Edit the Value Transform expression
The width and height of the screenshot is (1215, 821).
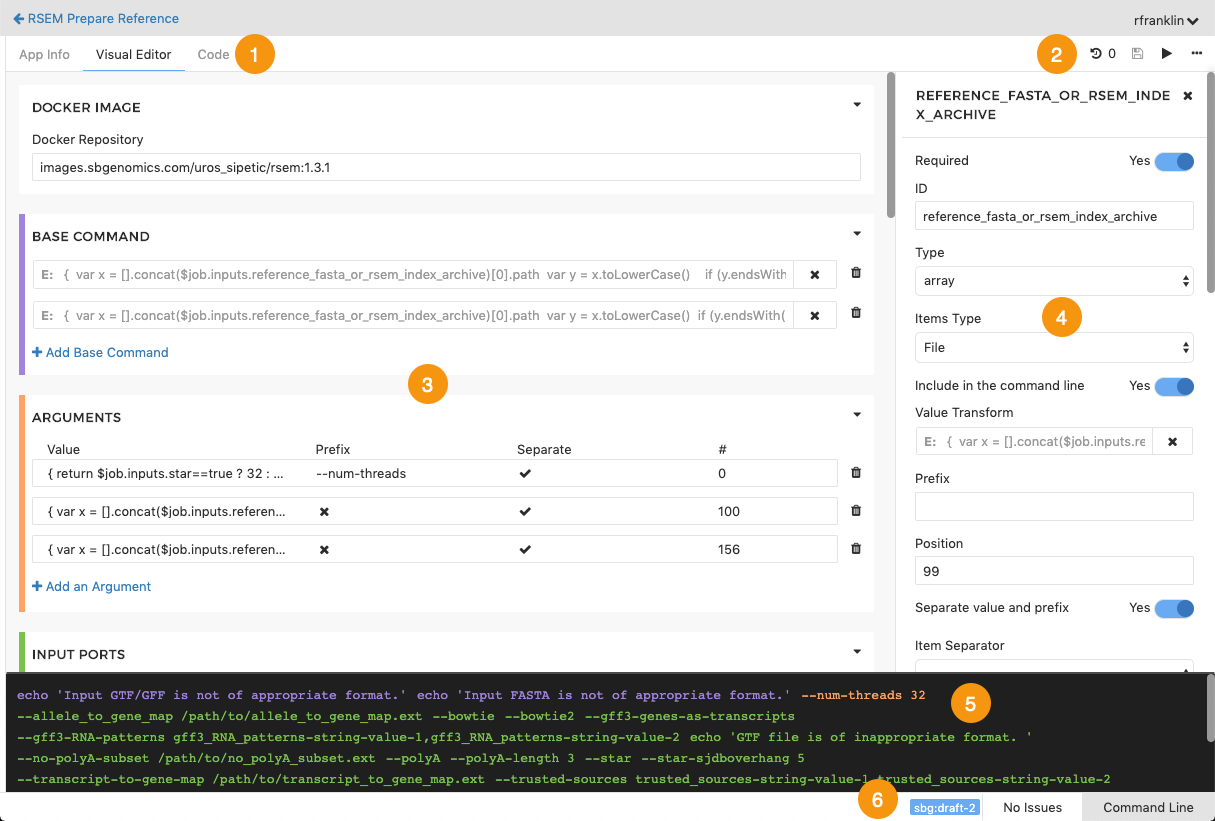pos(1034,441)
